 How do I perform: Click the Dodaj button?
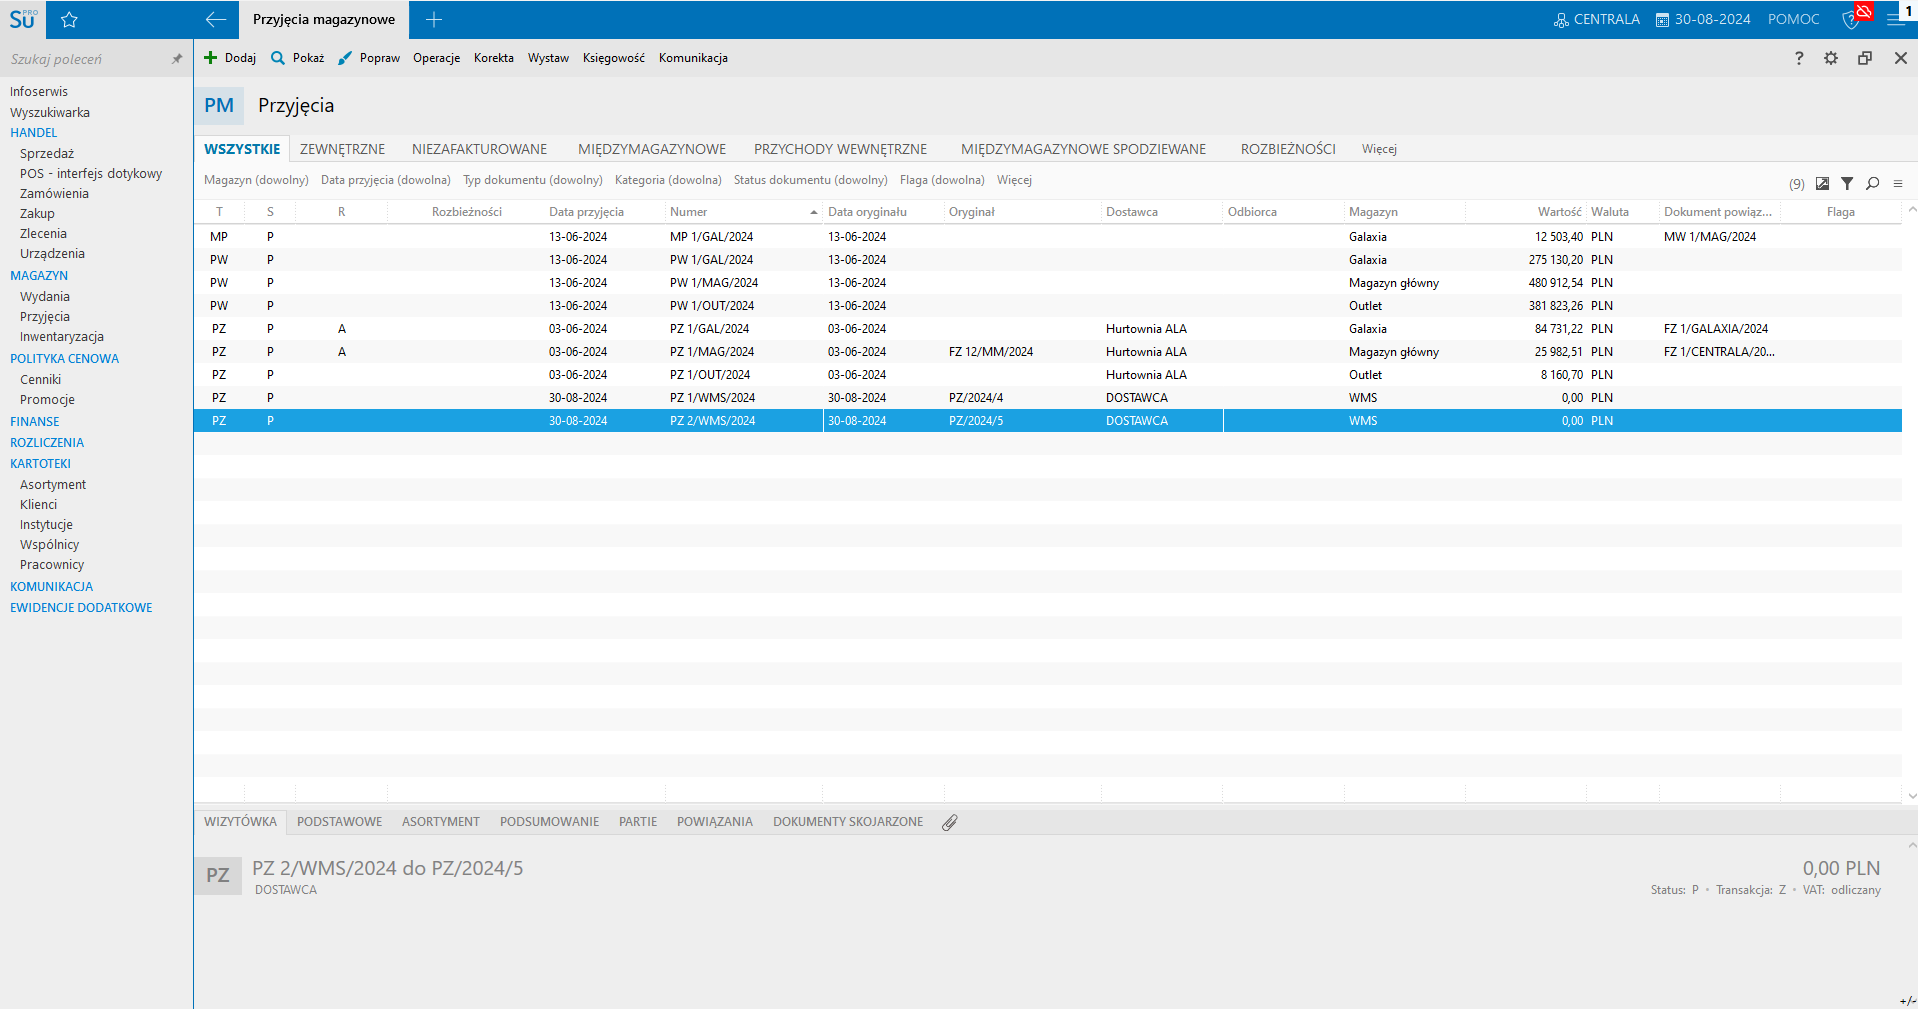(x=230, y=58)
